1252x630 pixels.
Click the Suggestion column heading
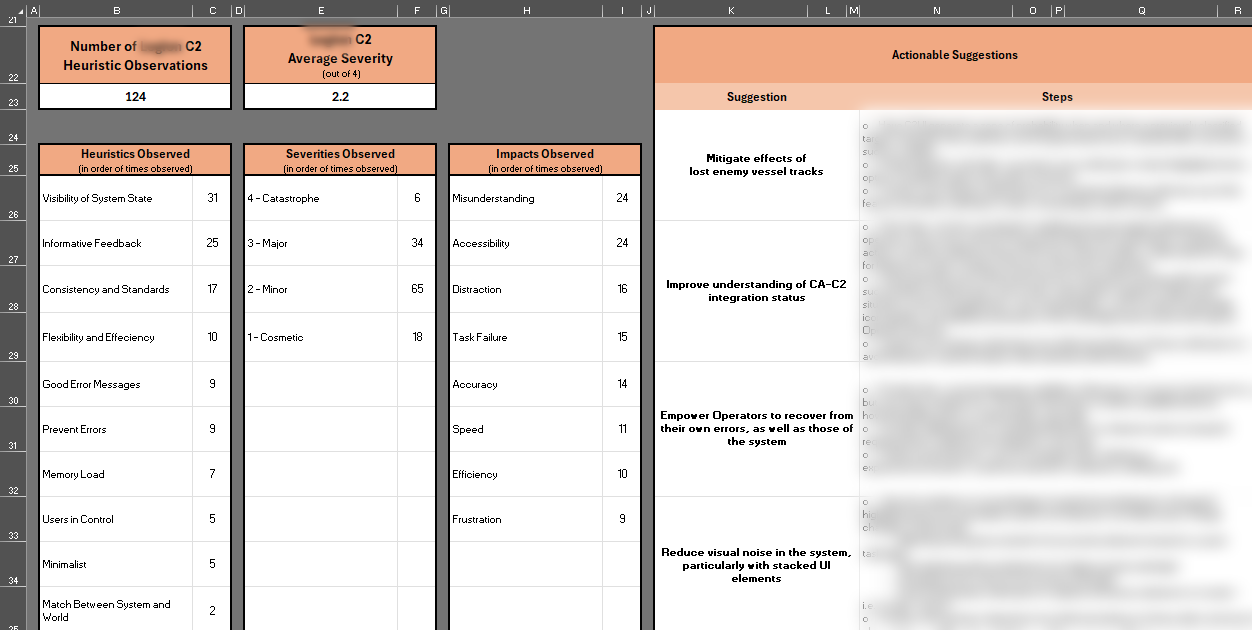(756, 97)
